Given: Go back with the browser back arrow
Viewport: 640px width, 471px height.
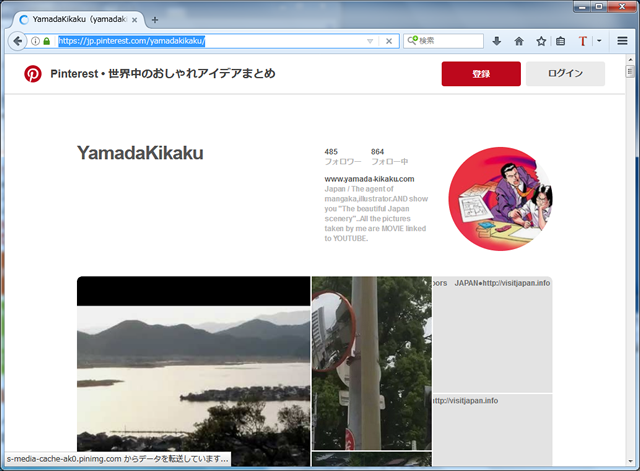Looking at the screenshot, I should pos(17,41).
